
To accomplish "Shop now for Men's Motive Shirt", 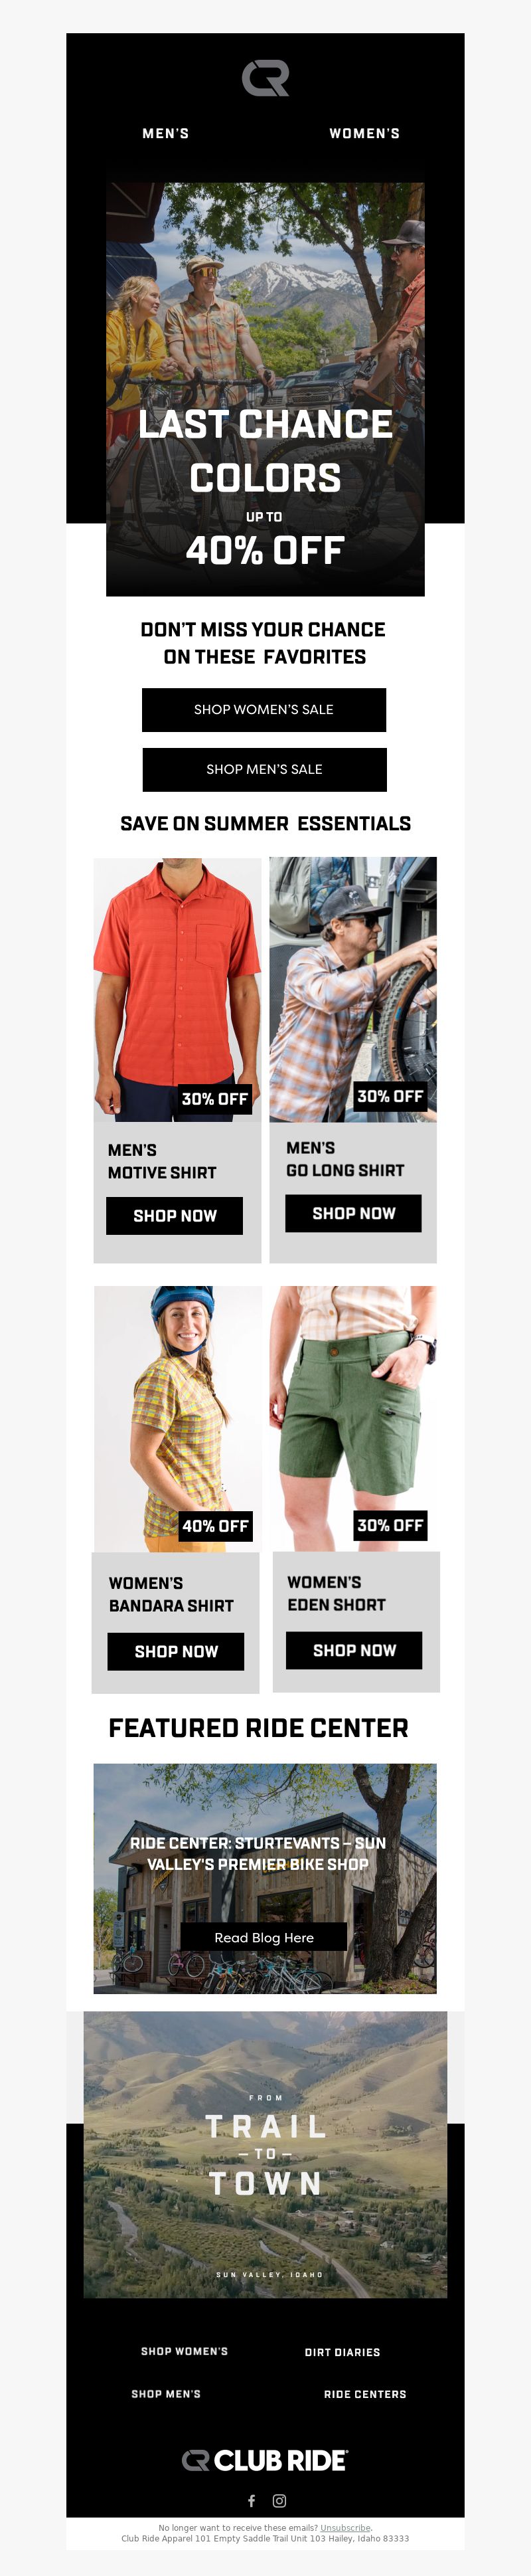I will [x=175, y=1215].
